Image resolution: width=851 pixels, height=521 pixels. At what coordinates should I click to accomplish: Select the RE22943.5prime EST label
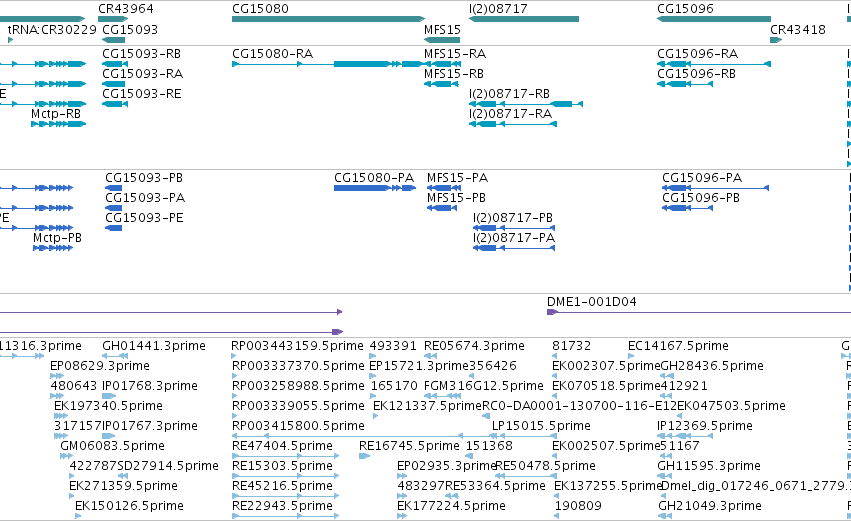coord(282,507)
